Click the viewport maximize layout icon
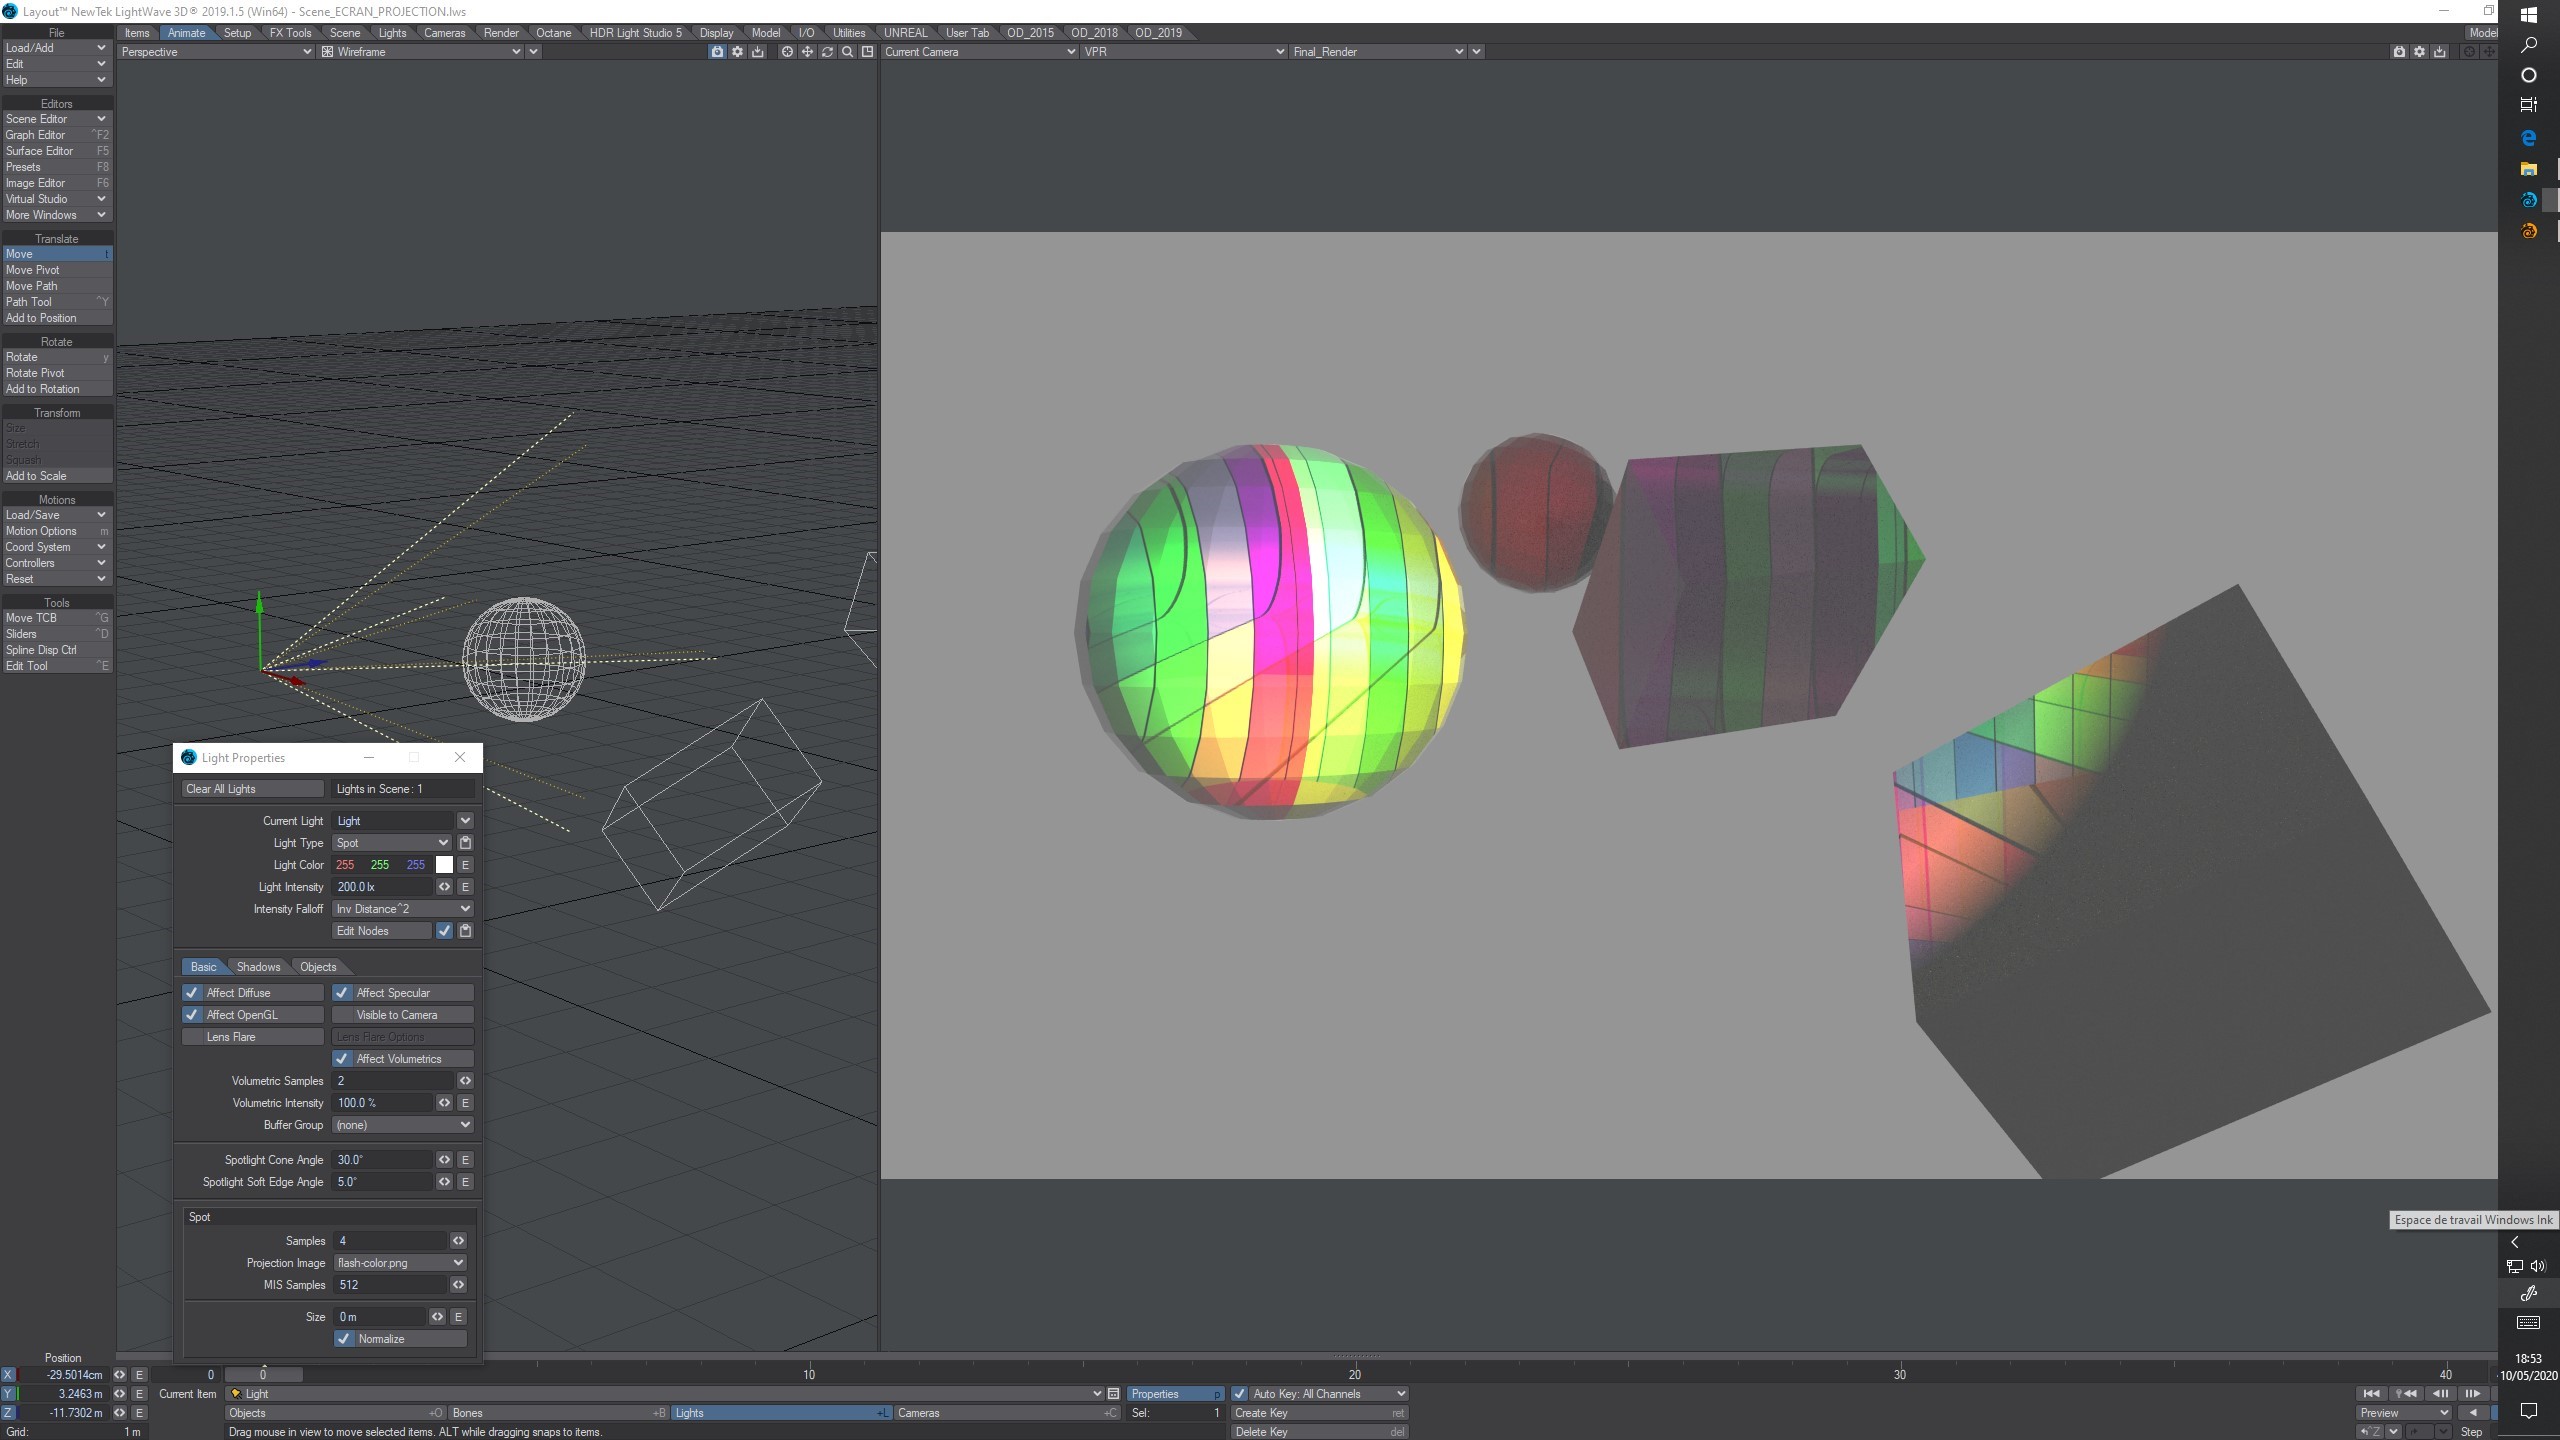This screenshot has height=1440, width=2560. [867, 52]
